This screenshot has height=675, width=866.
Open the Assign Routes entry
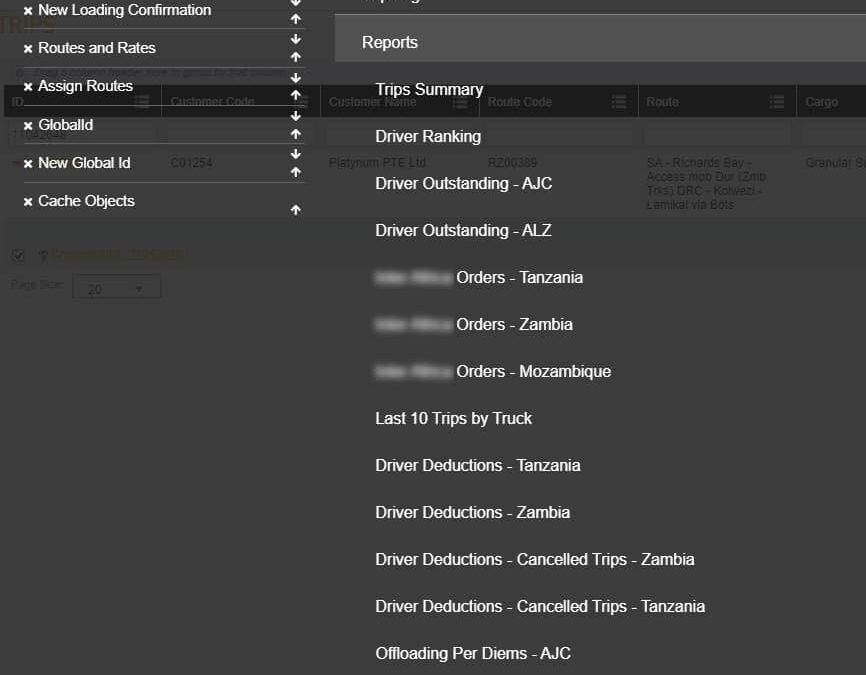coord(86,86)
